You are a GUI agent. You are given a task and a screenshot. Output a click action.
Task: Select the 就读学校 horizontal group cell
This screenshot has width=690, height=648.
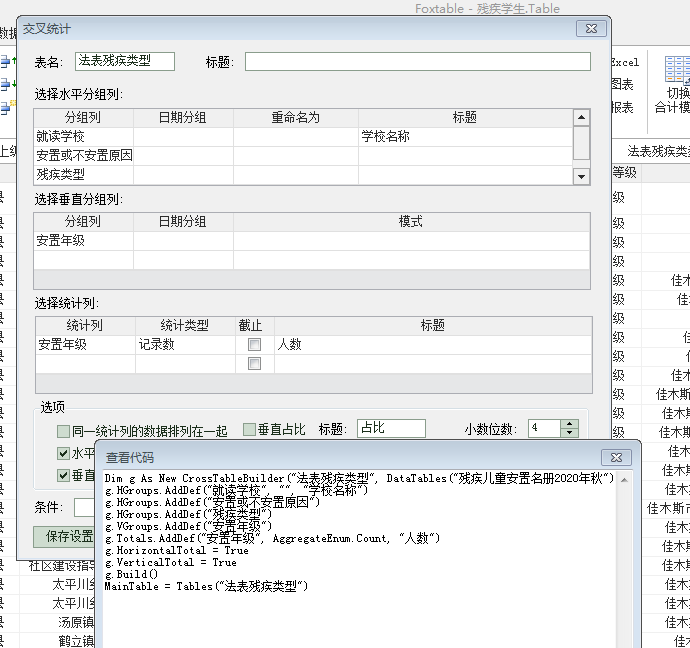tap(83, 136)
